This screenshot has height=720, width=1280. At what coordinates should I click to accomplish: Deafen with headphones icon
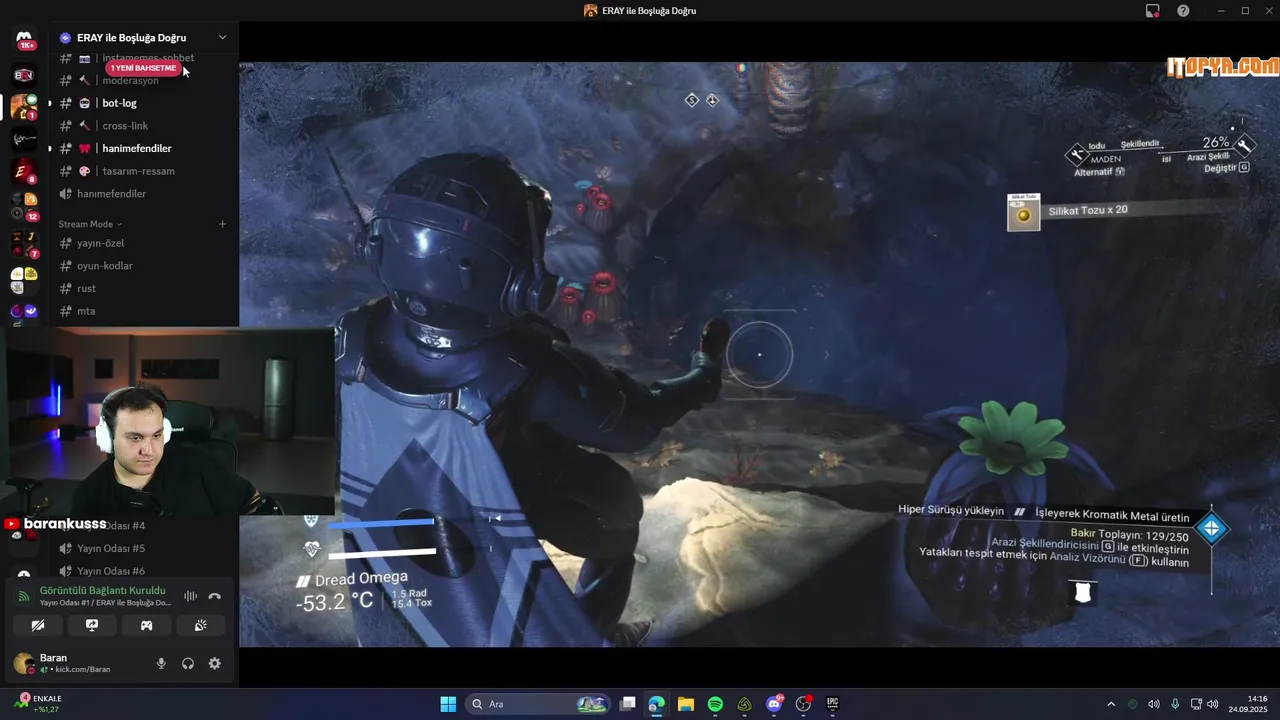188,663
